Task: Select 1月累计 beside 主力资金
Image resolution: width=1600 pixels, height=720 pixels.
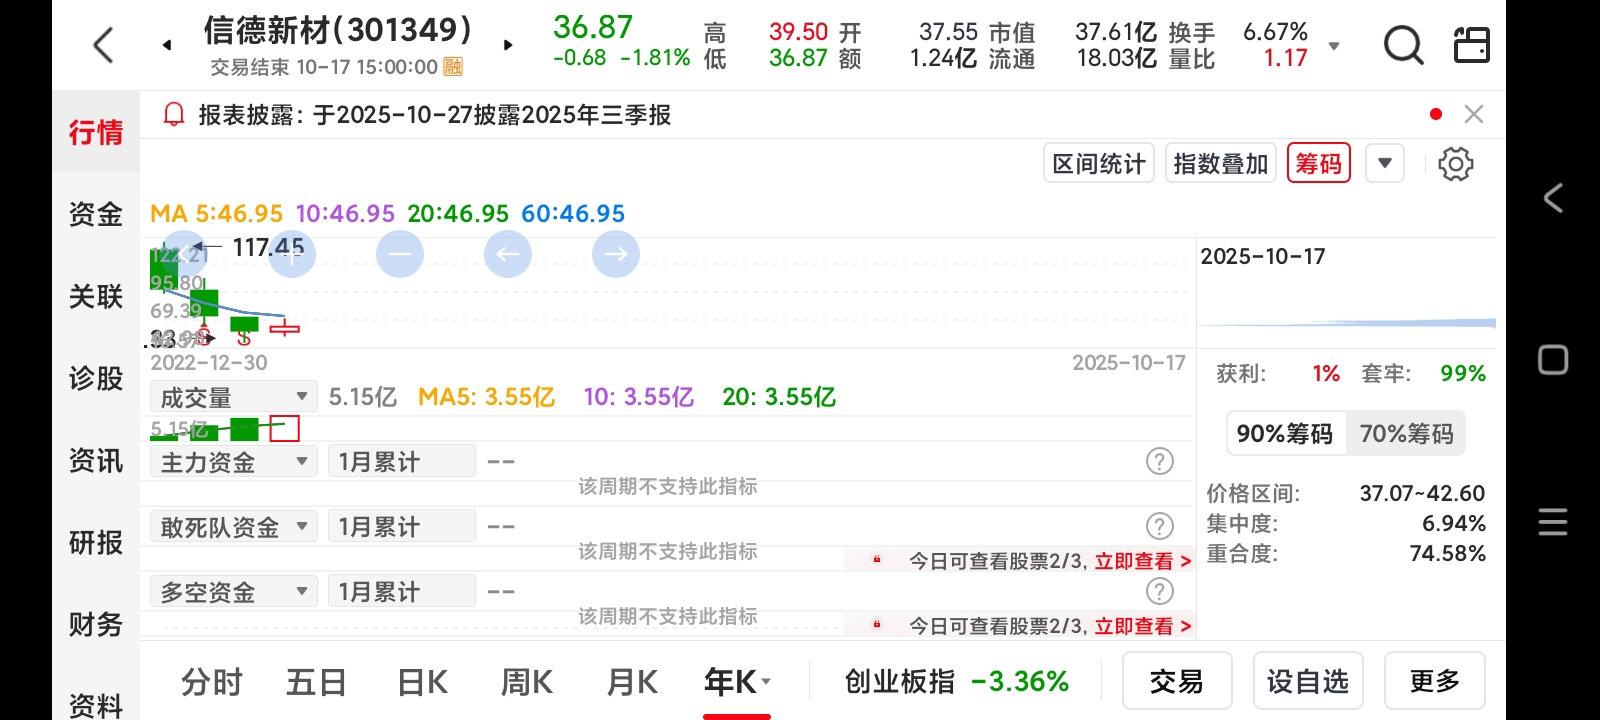Action: 401,462
